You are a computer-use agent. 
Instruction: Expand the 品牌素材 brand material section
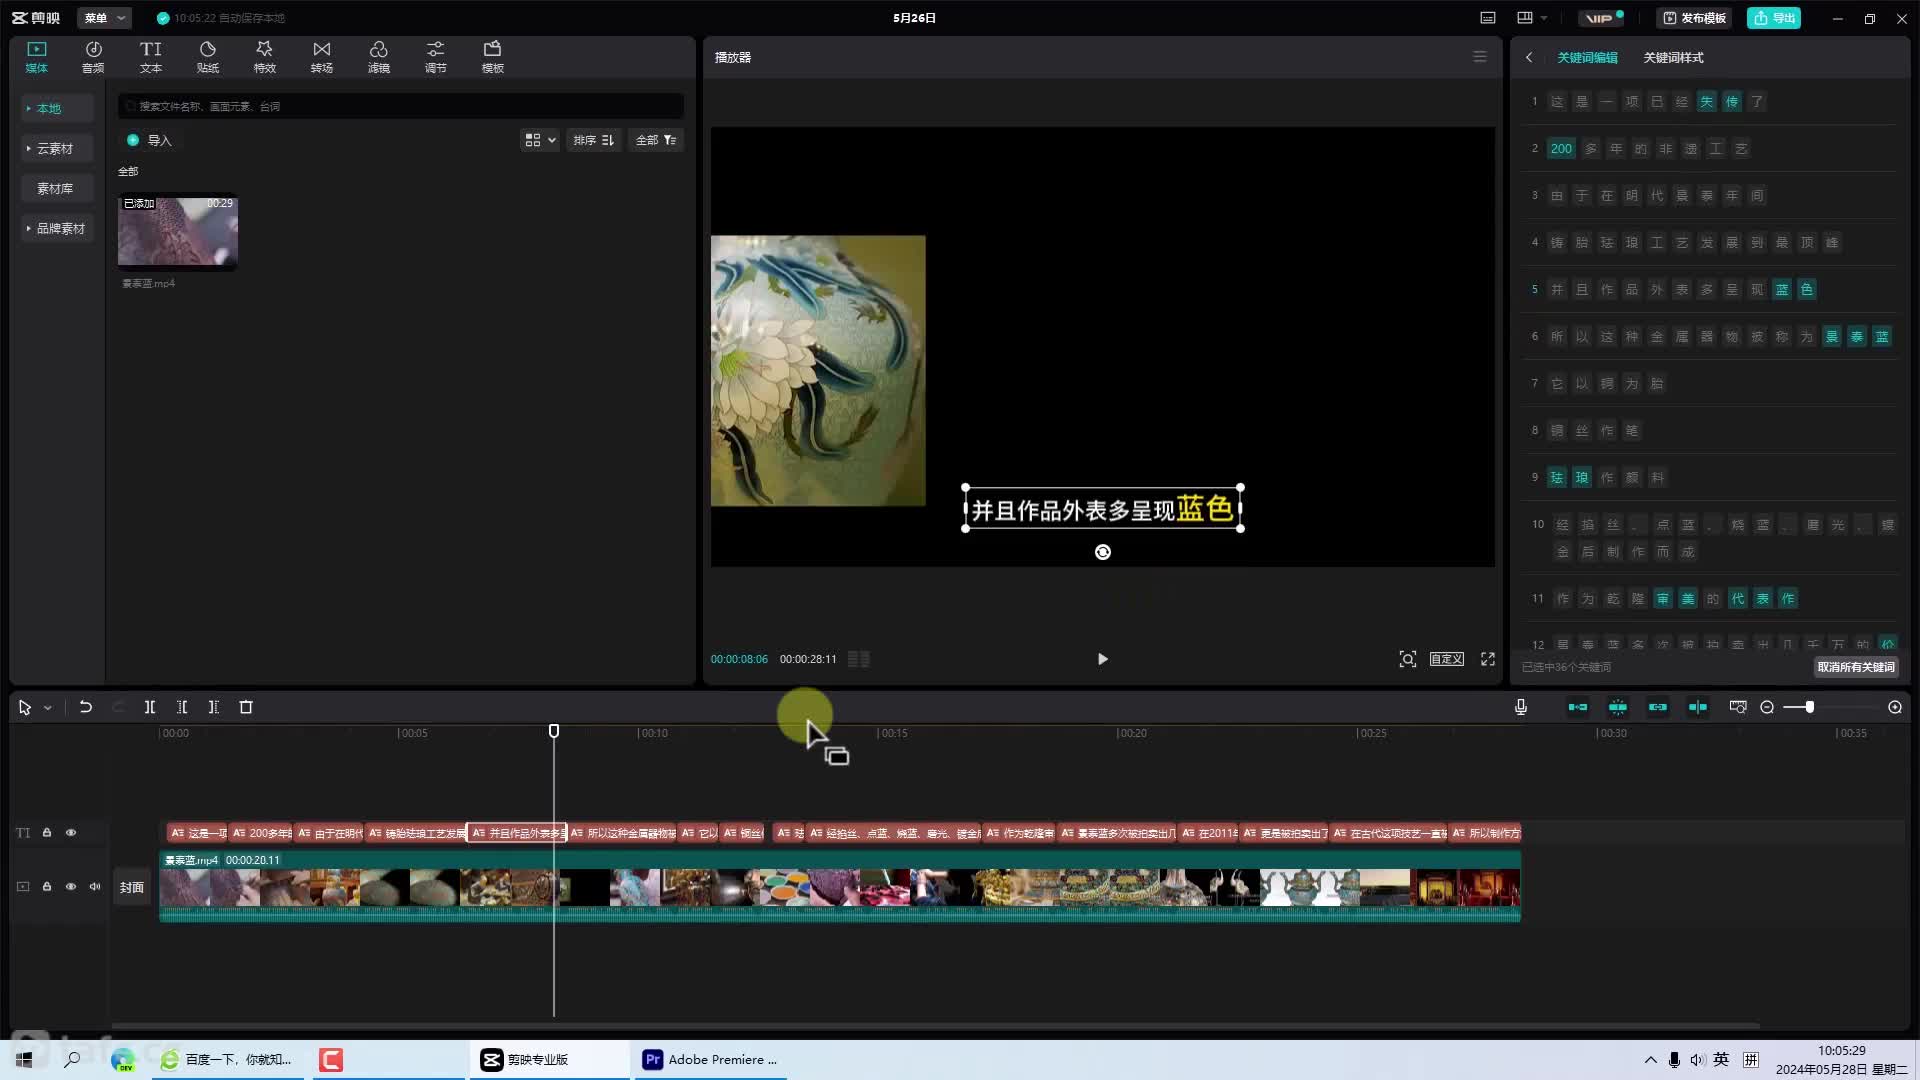(x=58, y=228)
